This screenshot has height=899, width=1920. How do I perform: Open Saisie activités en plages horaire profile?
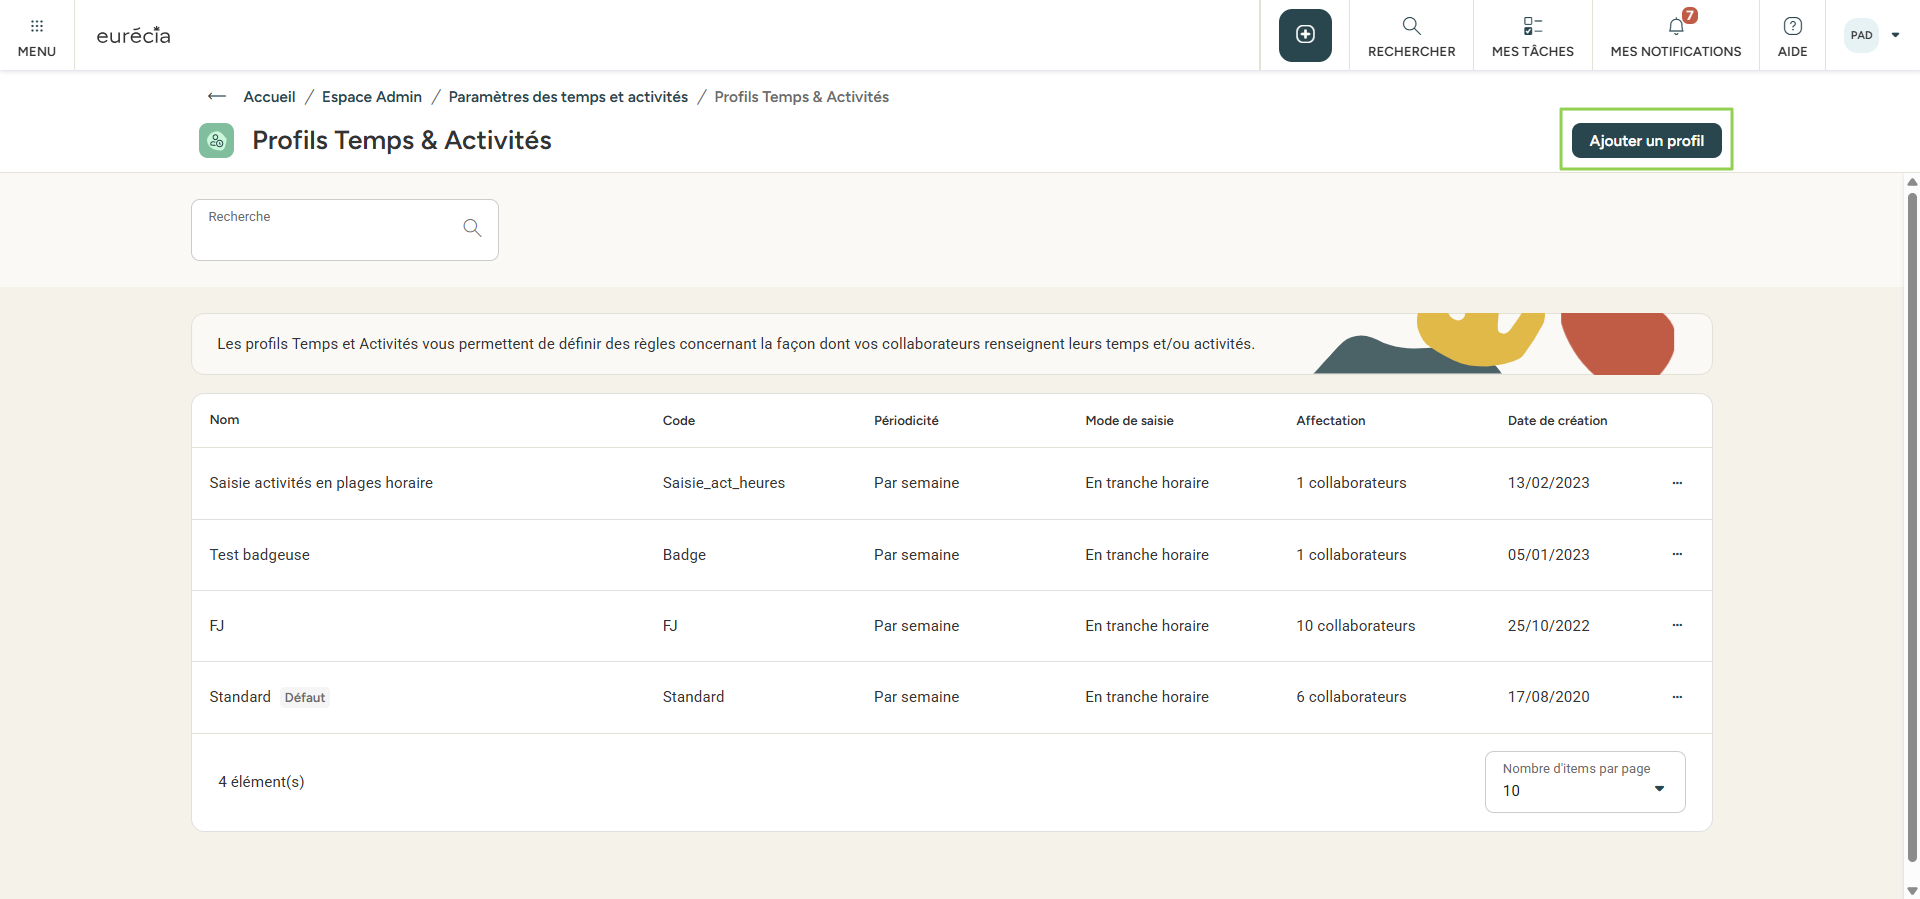tap(321, 483)
